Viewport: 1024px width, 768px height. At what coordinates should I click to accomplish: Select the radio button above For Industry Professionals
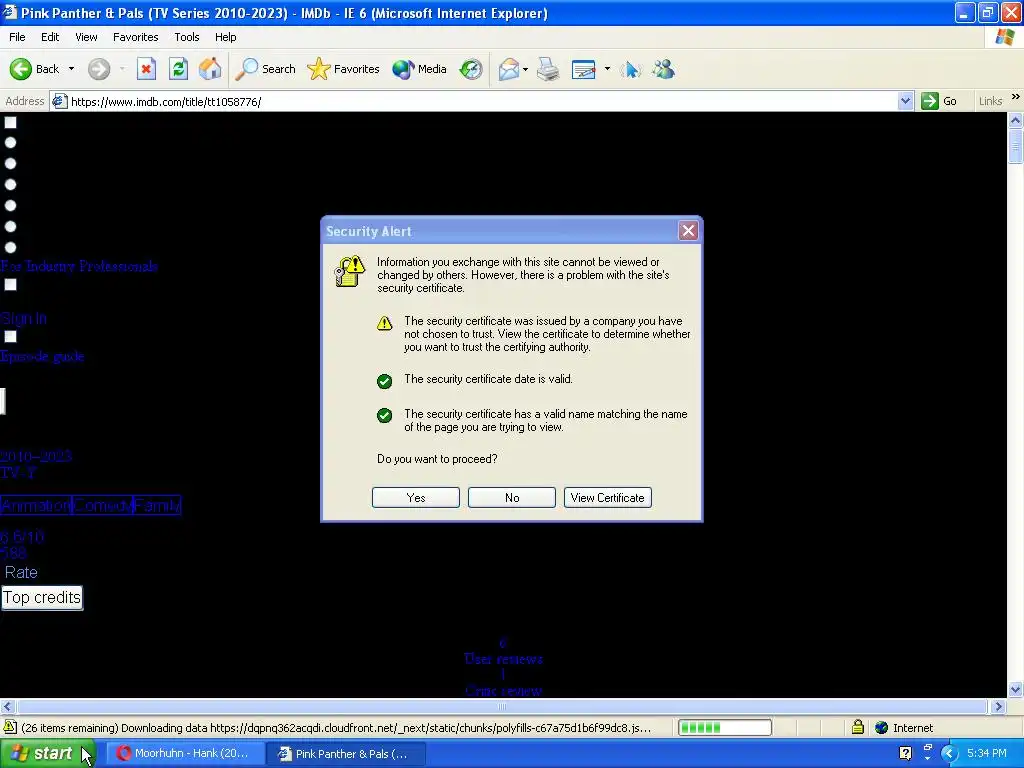10,248
